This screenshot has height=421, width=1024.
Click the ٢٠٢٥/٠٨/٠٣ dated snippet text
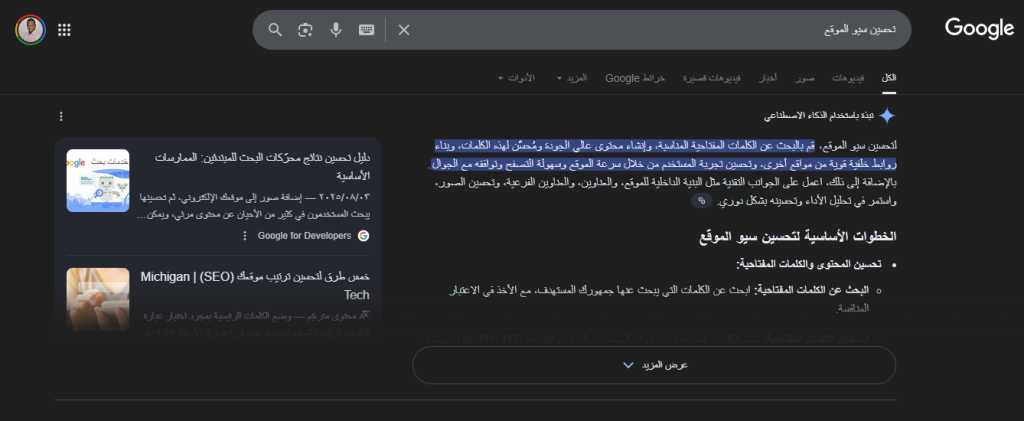tap(255, 205)
